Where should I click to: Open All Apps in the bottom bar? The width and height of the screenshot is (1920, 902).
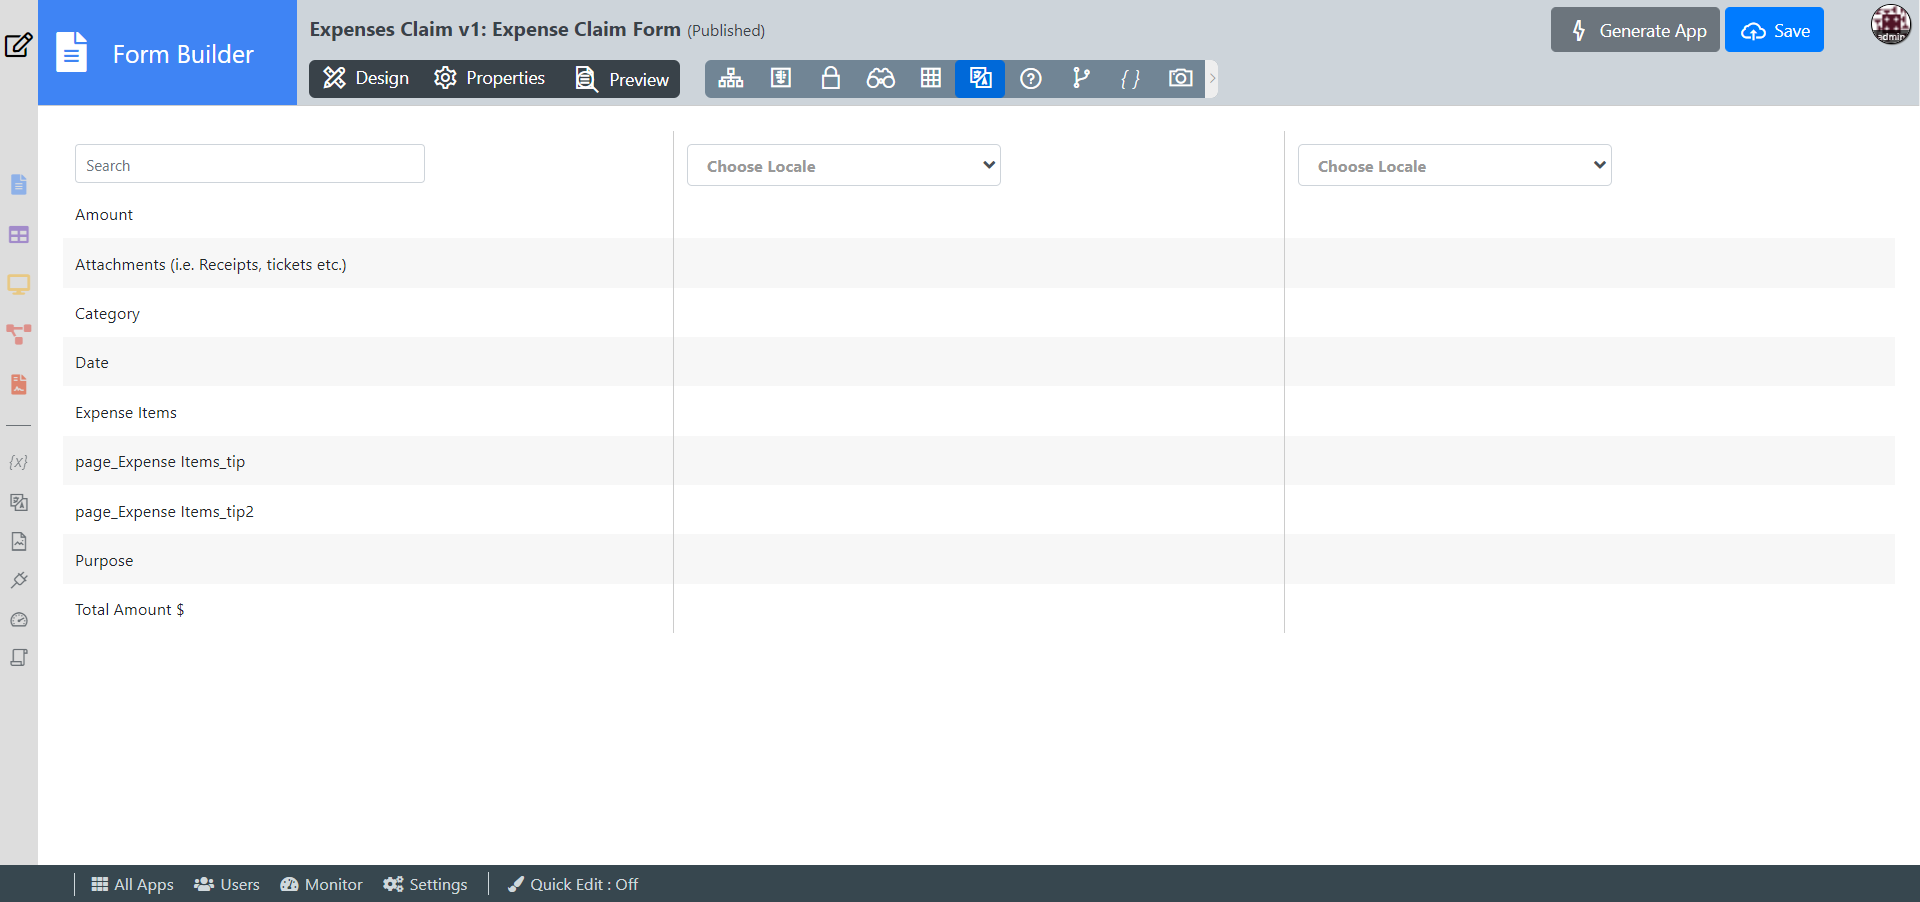[x=132, y=884]
